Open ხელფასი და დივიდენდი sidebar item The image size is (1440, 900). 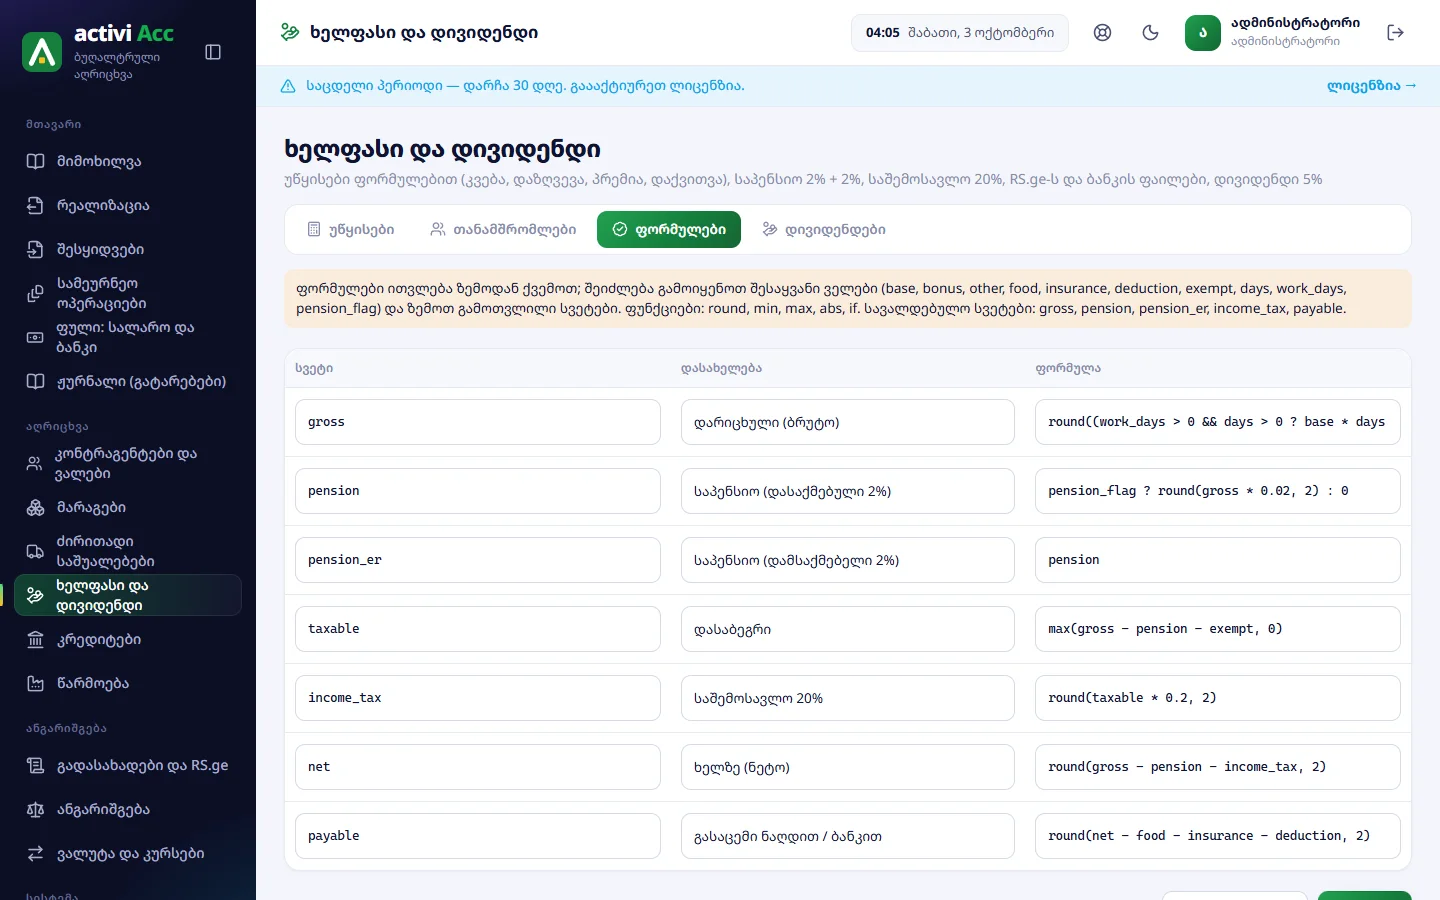pyautogui.click(x=128, y=595)
